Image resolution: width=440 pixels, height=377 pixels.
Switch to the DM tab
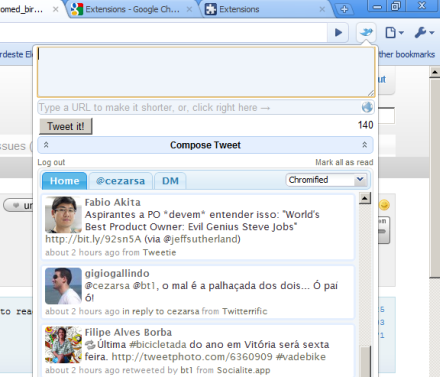coord(170,181)
